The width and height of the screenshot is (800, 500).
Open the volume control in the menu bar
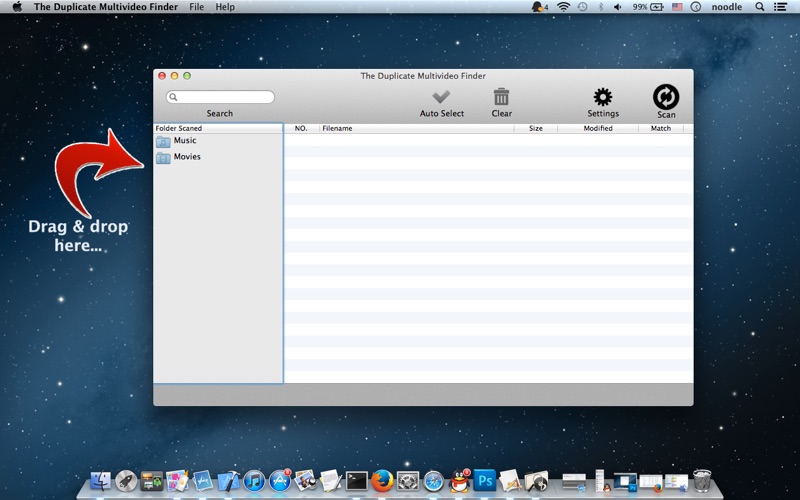[x=617, y=7]
